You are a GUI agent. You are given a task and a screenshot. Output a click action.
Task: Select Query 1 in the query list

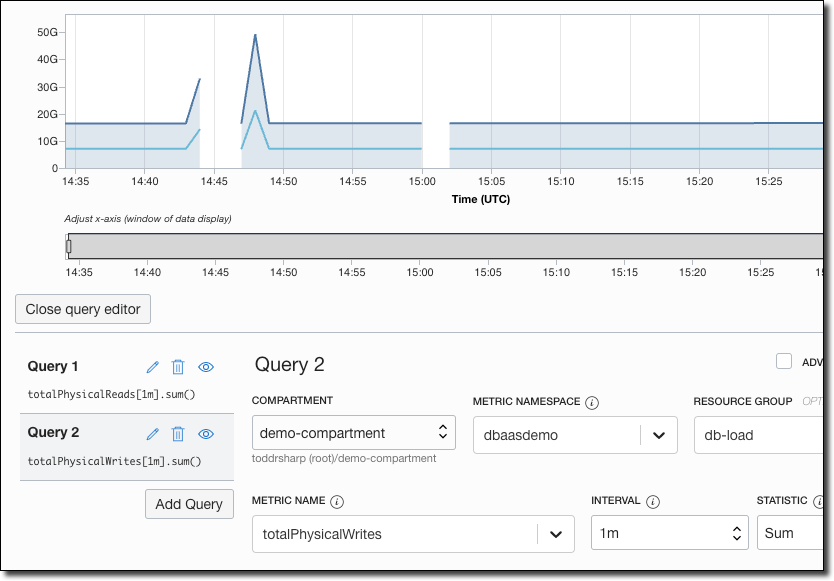(127, 380)
